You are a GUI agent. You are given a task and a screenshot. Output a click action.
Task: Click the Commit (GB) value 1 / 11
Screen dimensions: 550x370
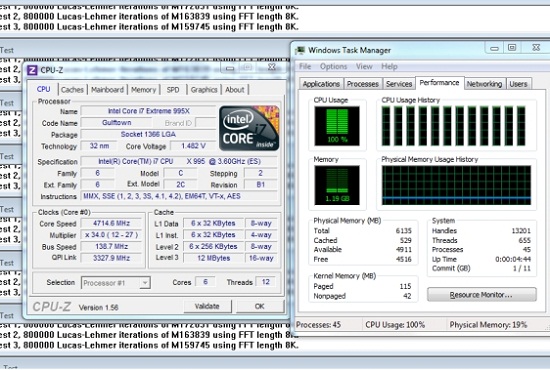pos(522,268)
